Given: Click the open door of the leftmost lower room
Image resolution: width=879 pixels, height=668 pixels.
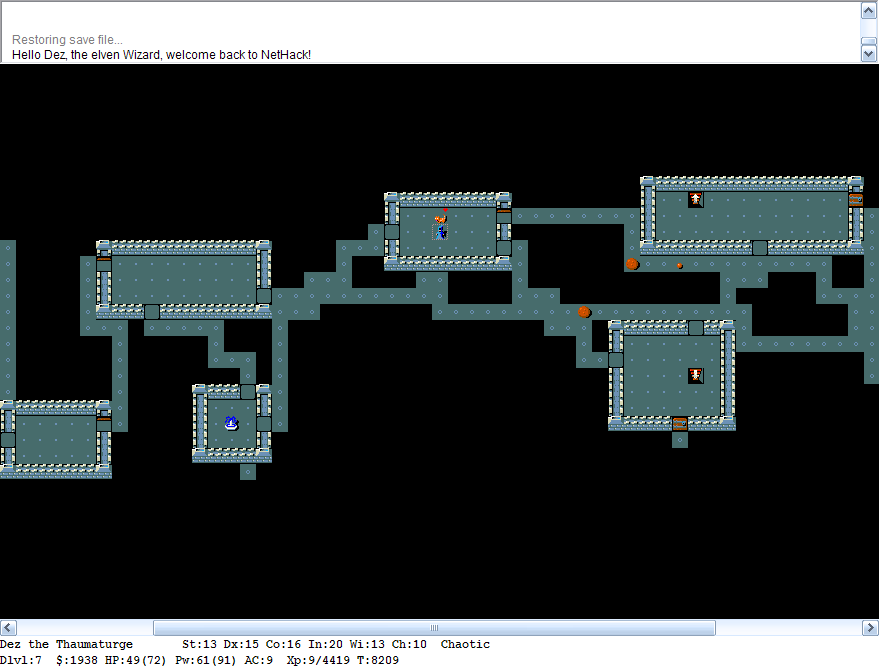Looking at the screenshot, I should pos(104,424).
